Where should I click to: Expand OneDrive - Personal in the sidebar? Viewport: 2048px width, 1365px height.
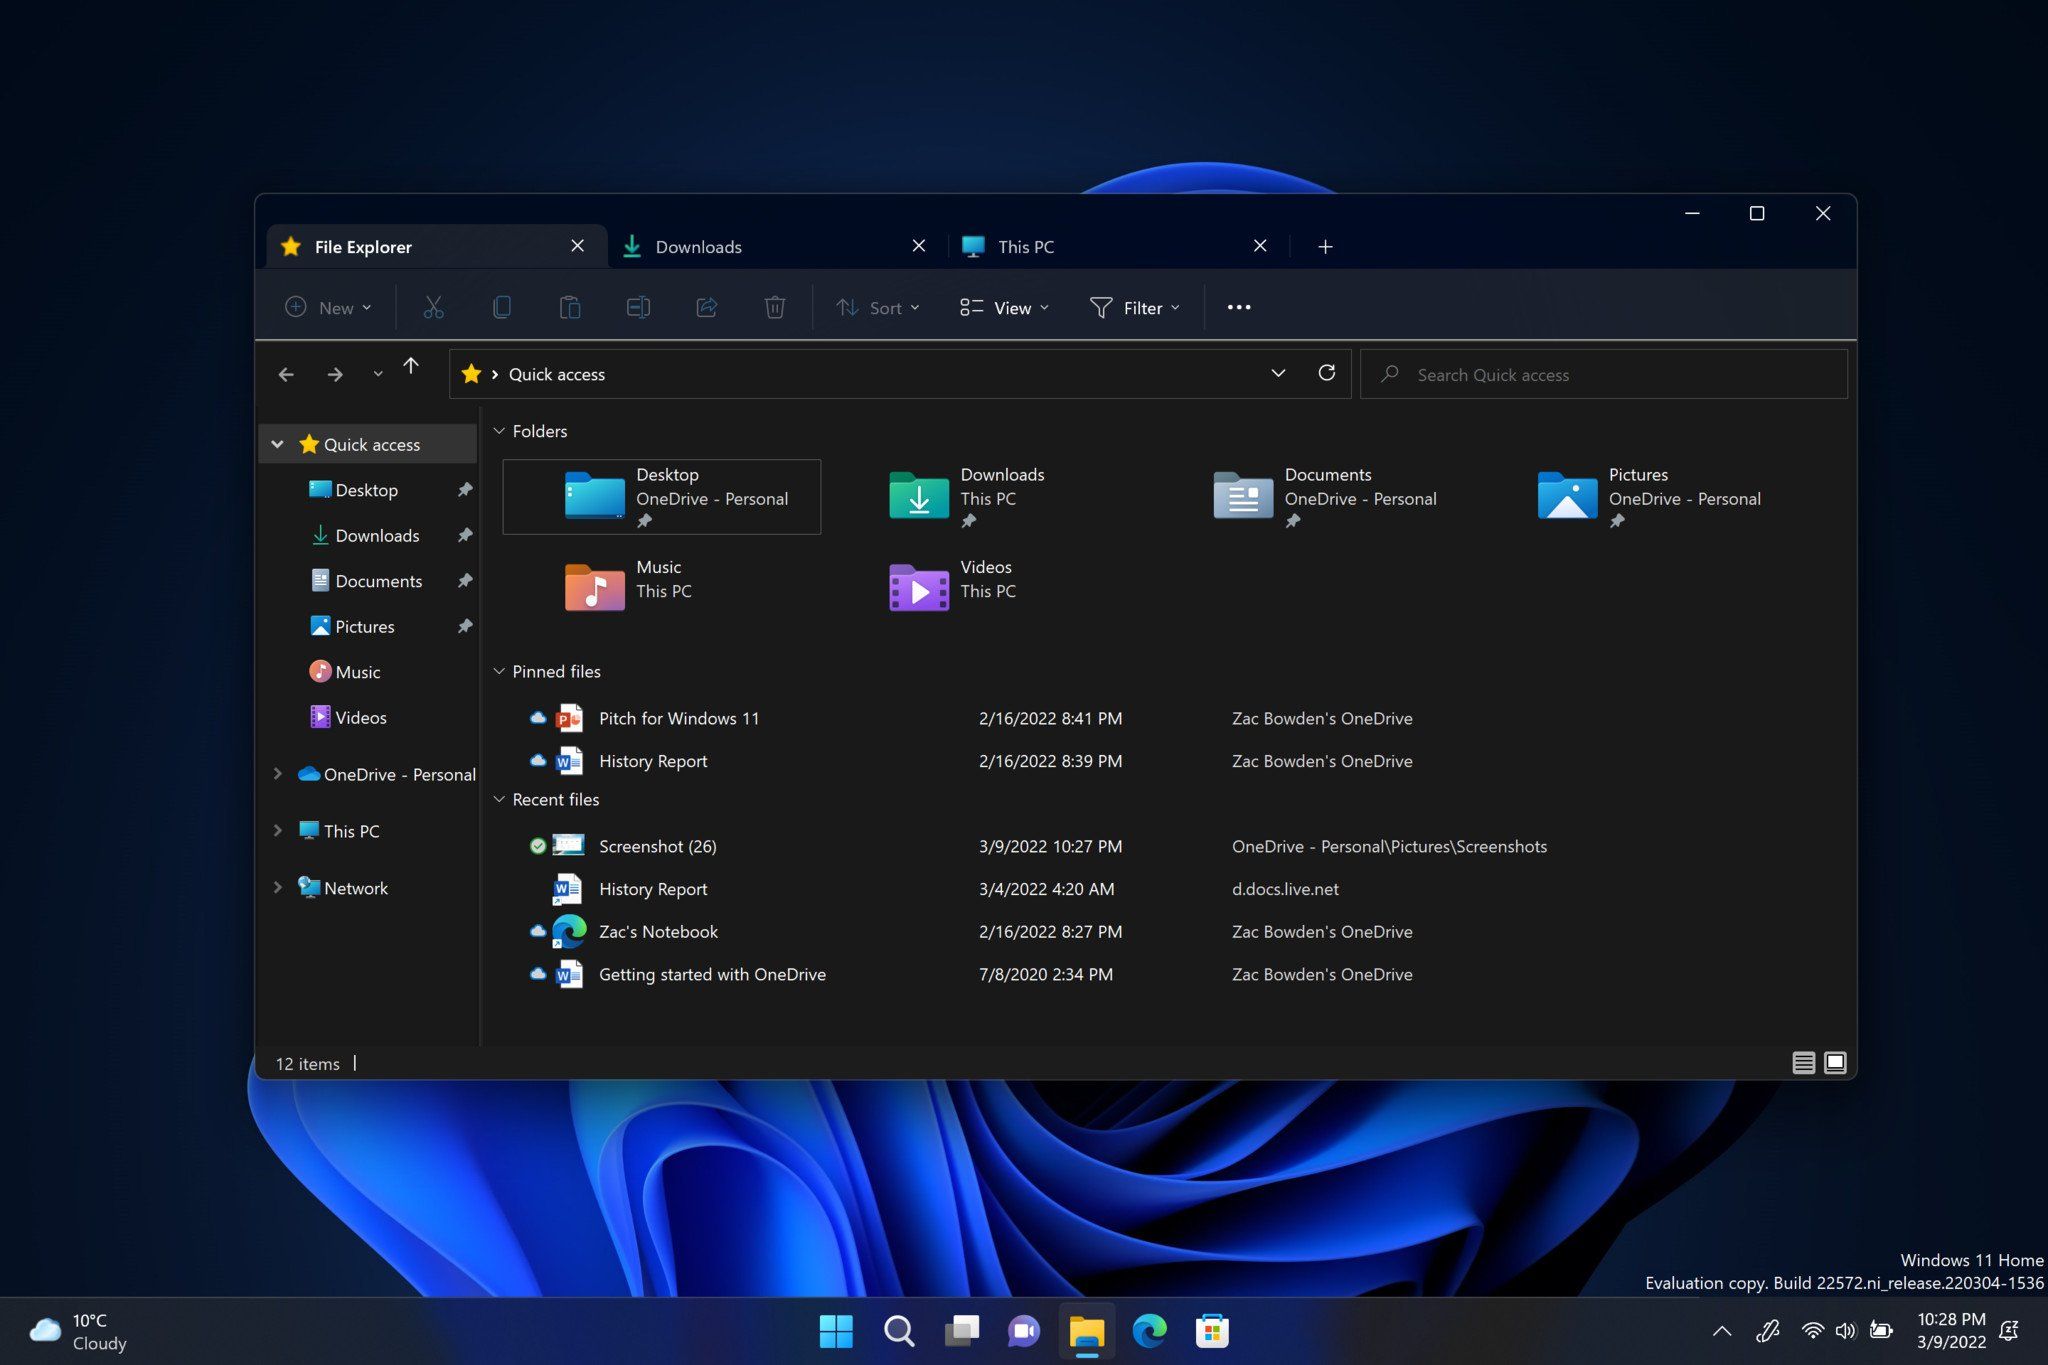278,773
